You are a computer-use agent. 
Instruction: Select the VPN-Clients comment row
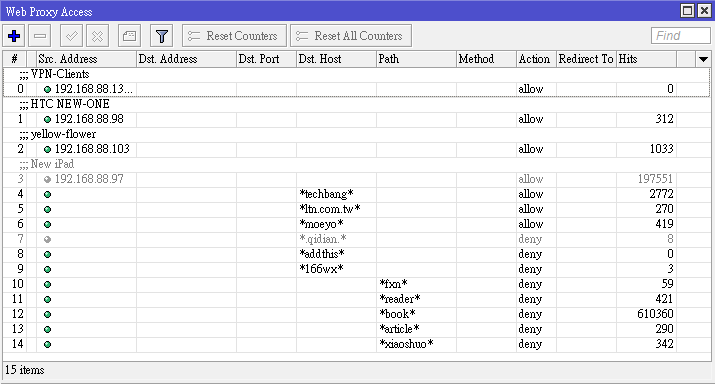(356, 74)
